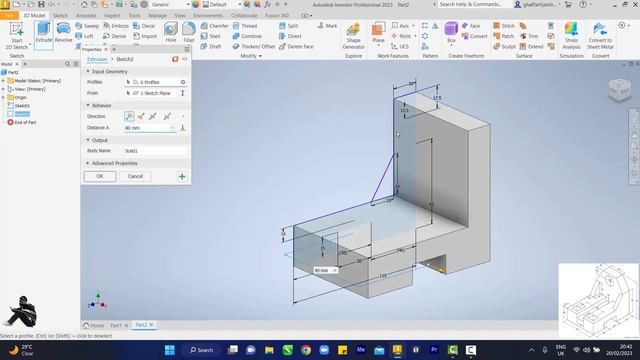This screenshot has height=360, width=640.
Task: Click the Import tool
Action: coord(145,36)
